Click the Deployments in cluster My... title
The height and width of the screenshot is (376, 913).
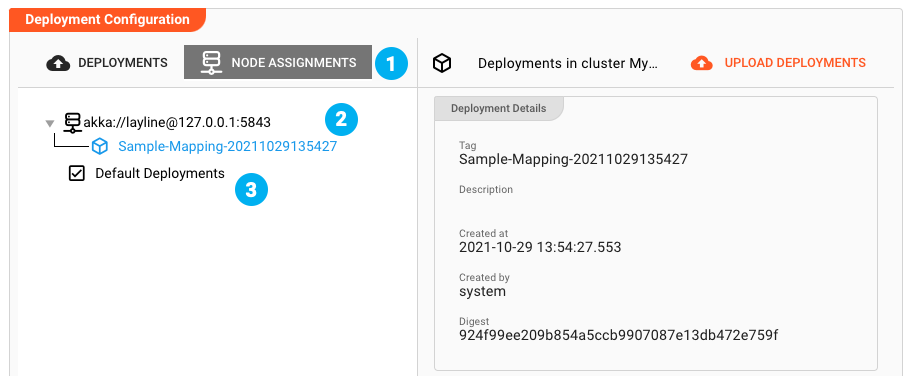pyautogui.click(x=568, y=63)
